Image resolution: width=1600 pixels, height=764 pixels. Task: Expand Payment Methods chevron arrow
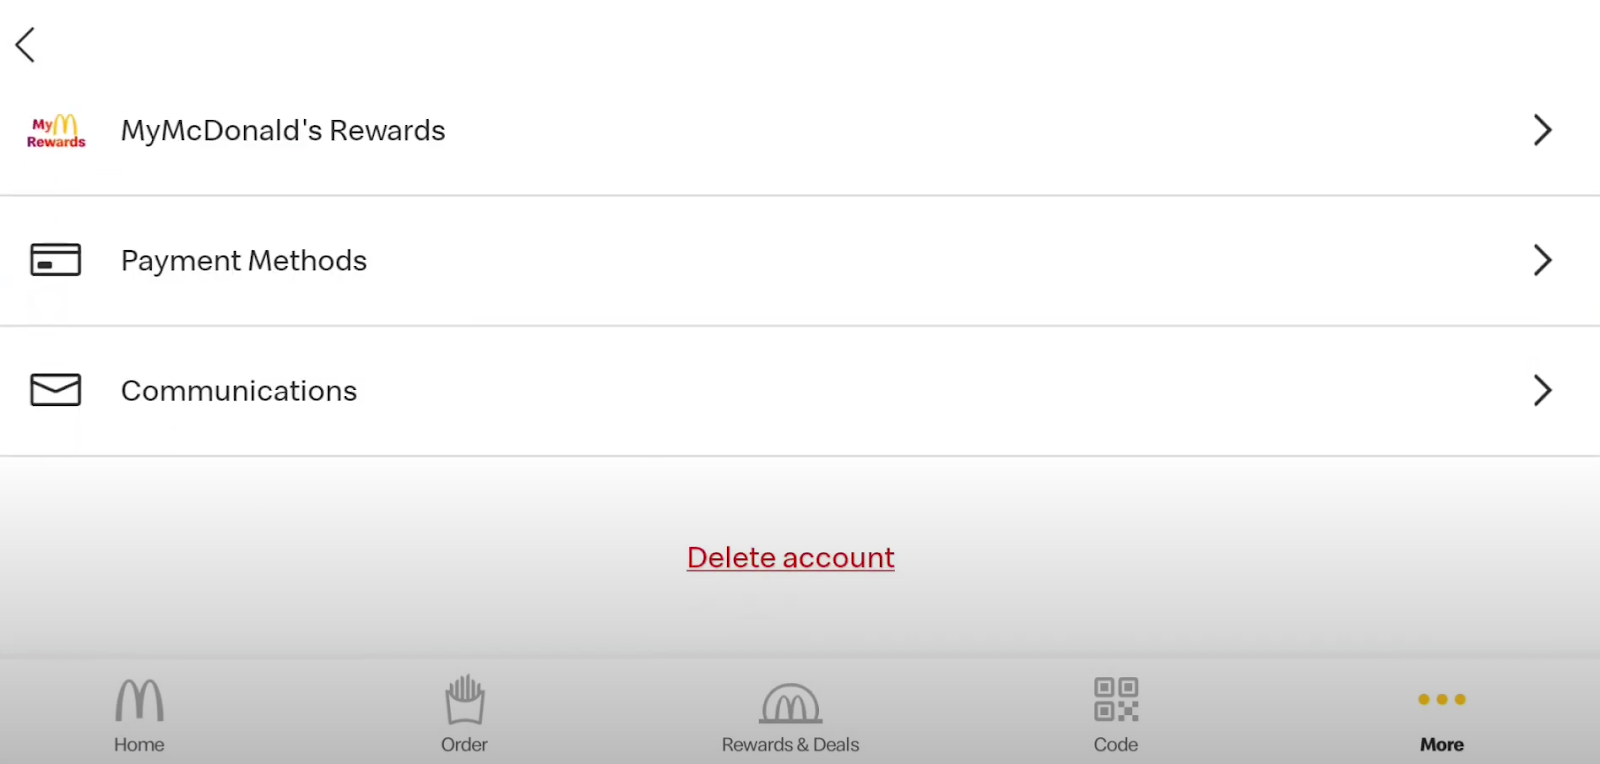coord(1543,260)
